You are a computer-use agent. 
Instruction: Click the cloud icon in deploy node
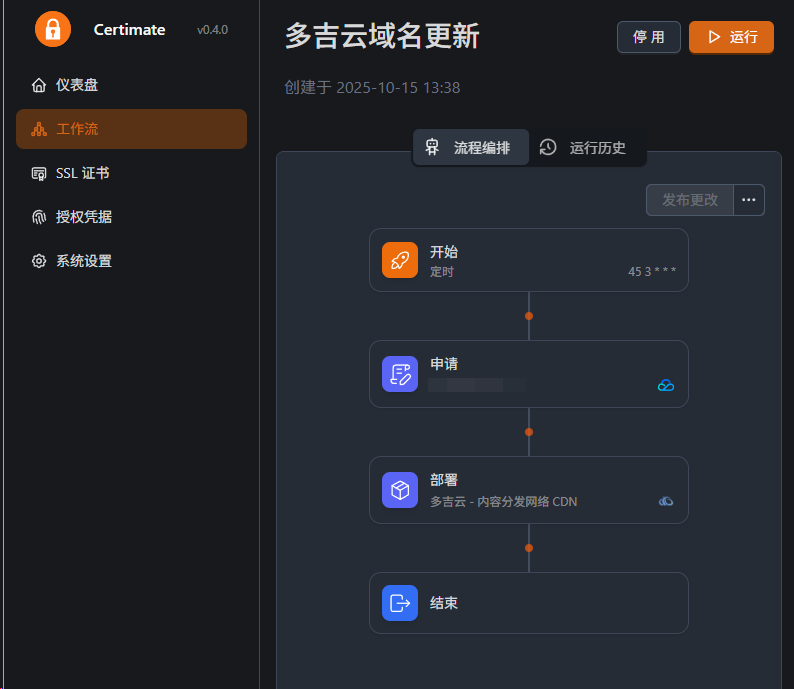[x=666, y=501]
